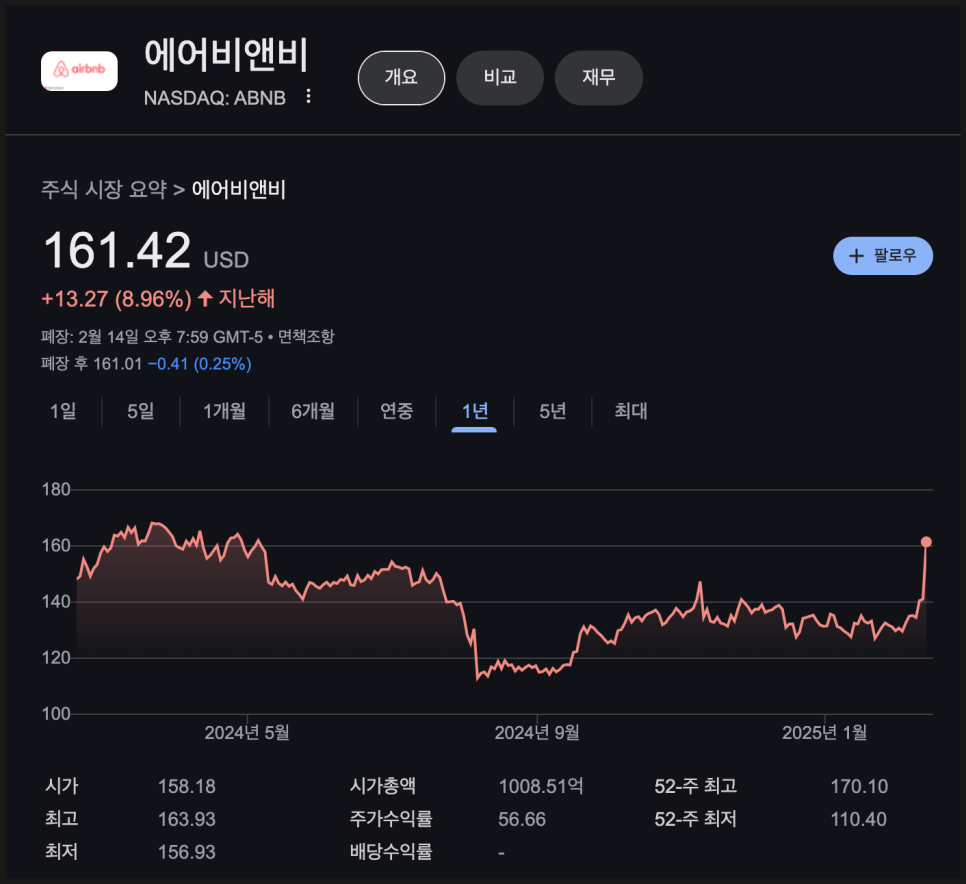Click the 161.42 price value
This screenshot has width=966, height=884.
pos(117,250)
